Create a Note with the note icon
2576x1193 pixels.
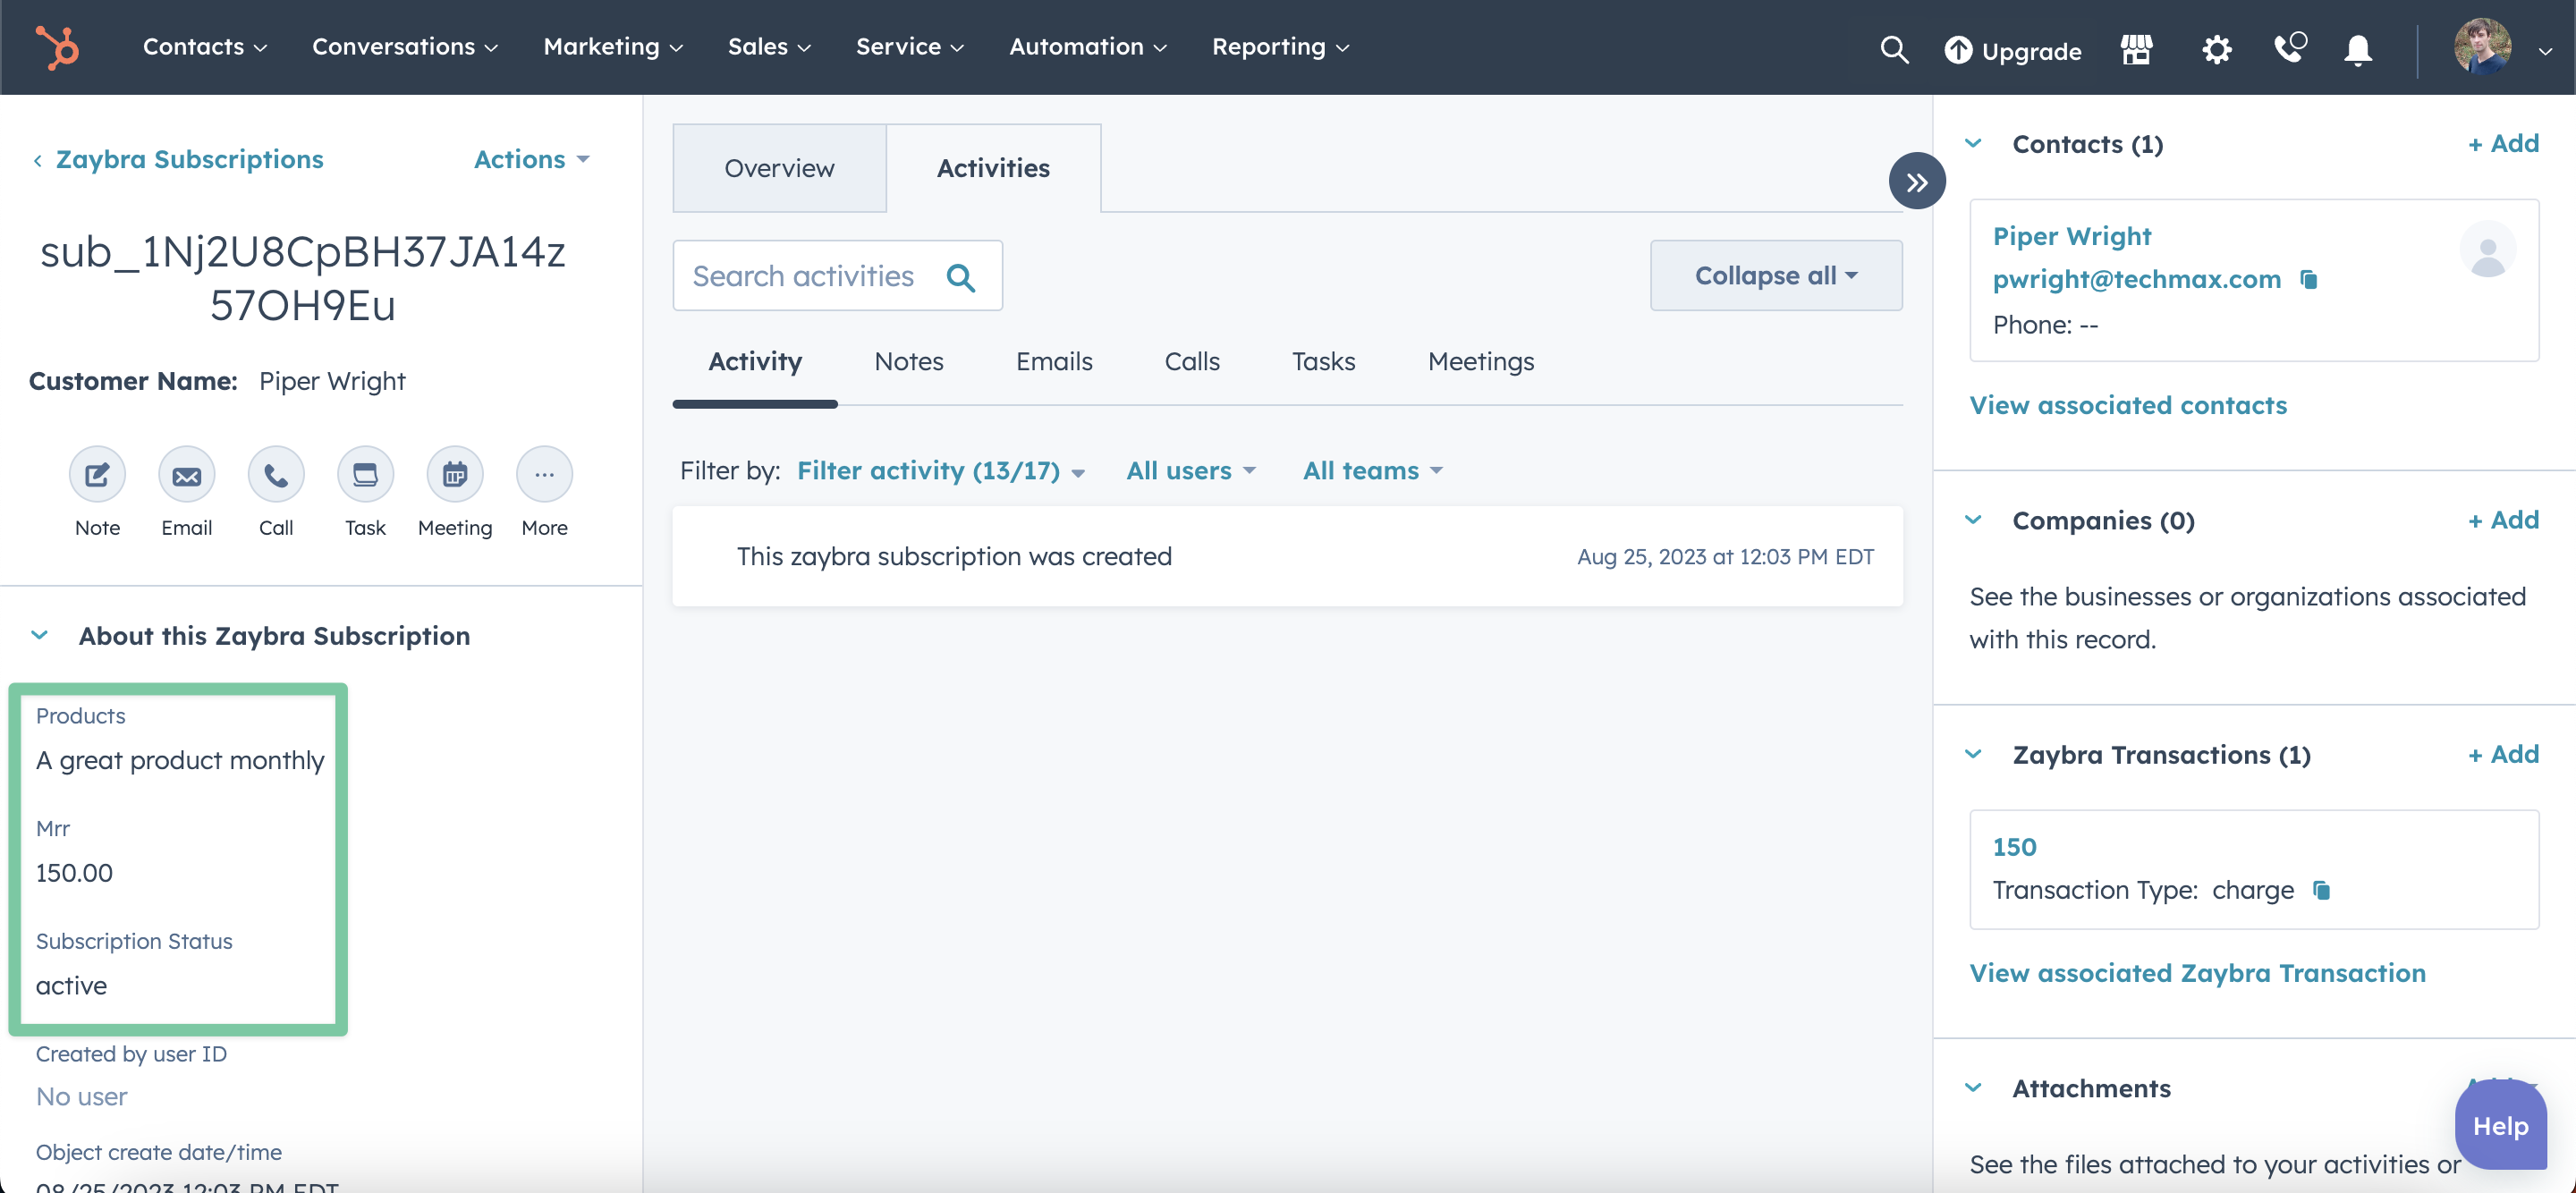pyautogui.click(x=97, y=474)
